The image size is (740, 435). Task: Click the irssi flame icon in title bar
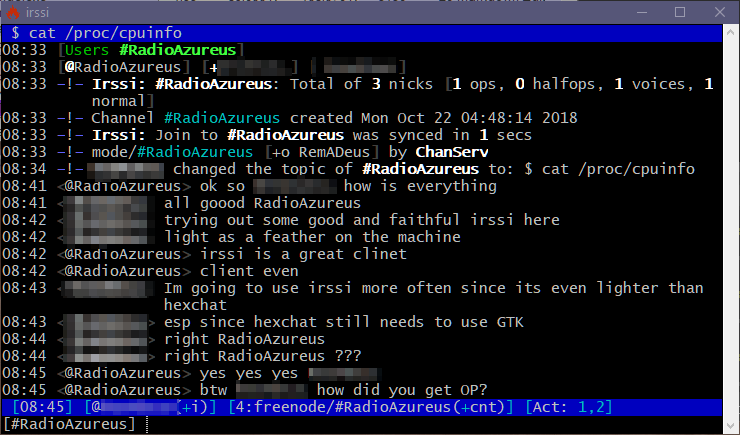pyautogui.click(x=13, y=12)
